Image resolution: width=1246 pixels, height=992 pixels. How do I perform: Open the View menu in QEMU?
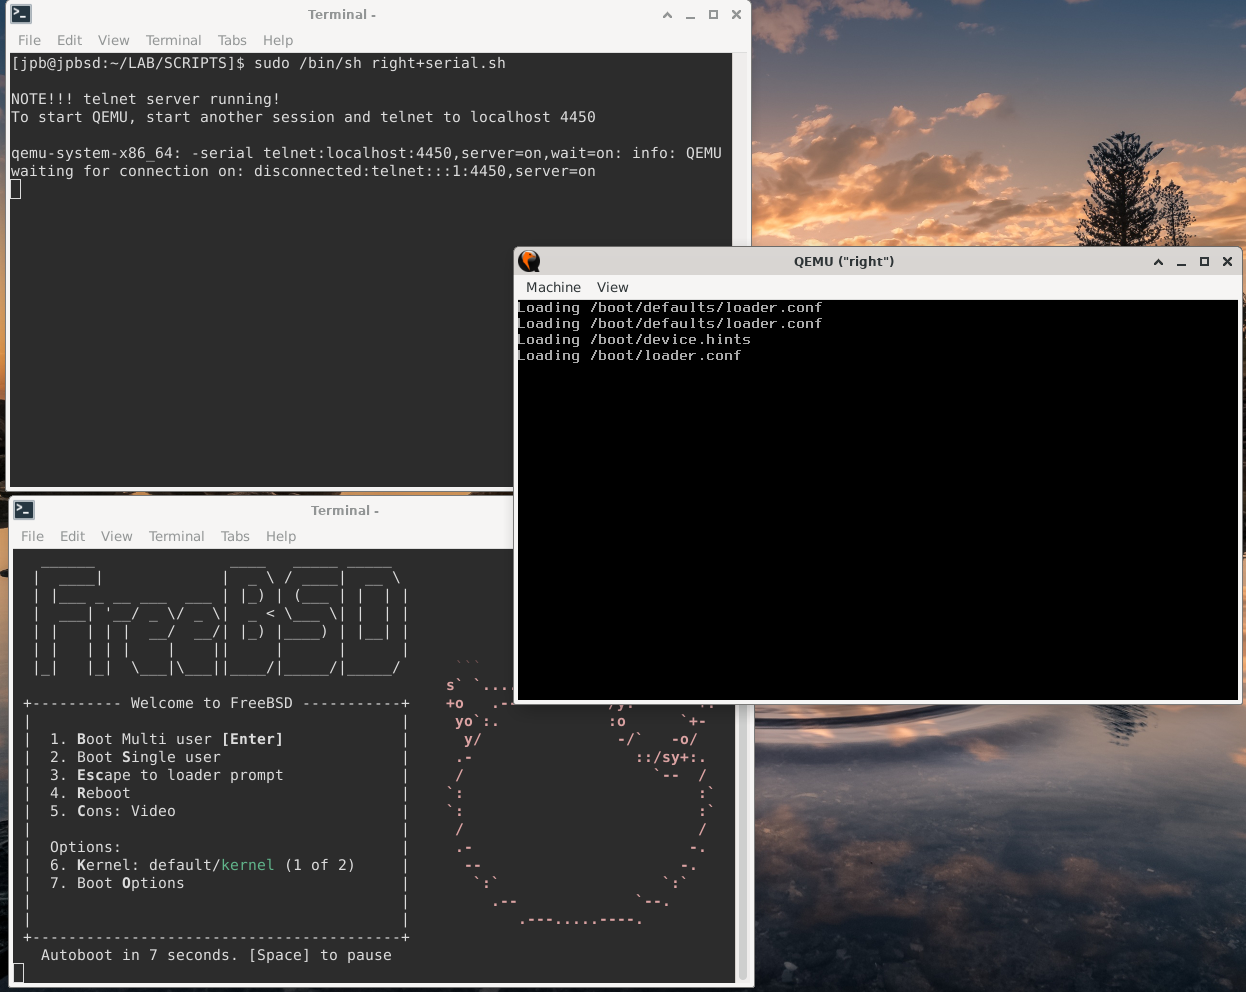612,287
